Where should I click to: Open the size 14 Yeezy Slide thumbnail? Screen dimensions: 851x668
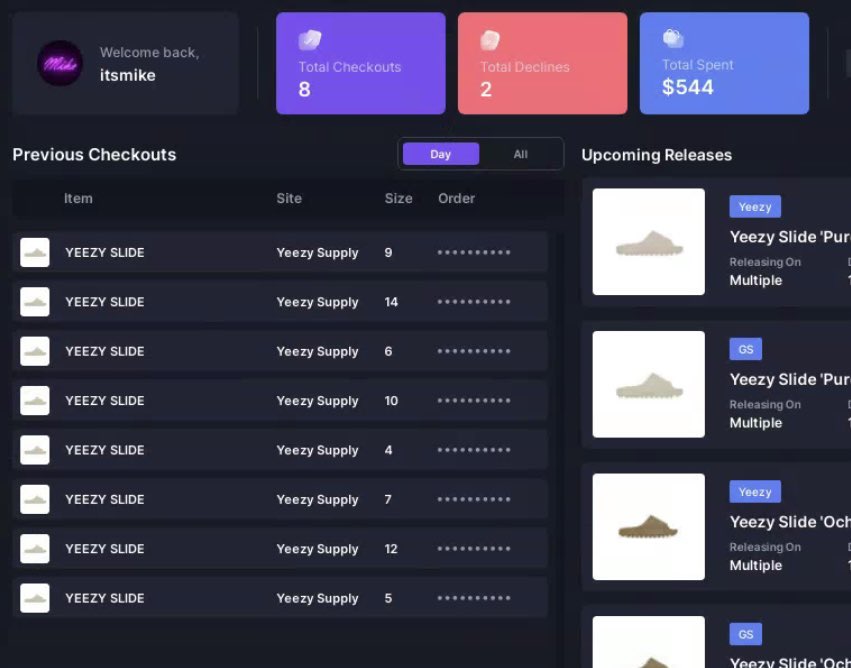pyautogui.click(x=35, y=302)
